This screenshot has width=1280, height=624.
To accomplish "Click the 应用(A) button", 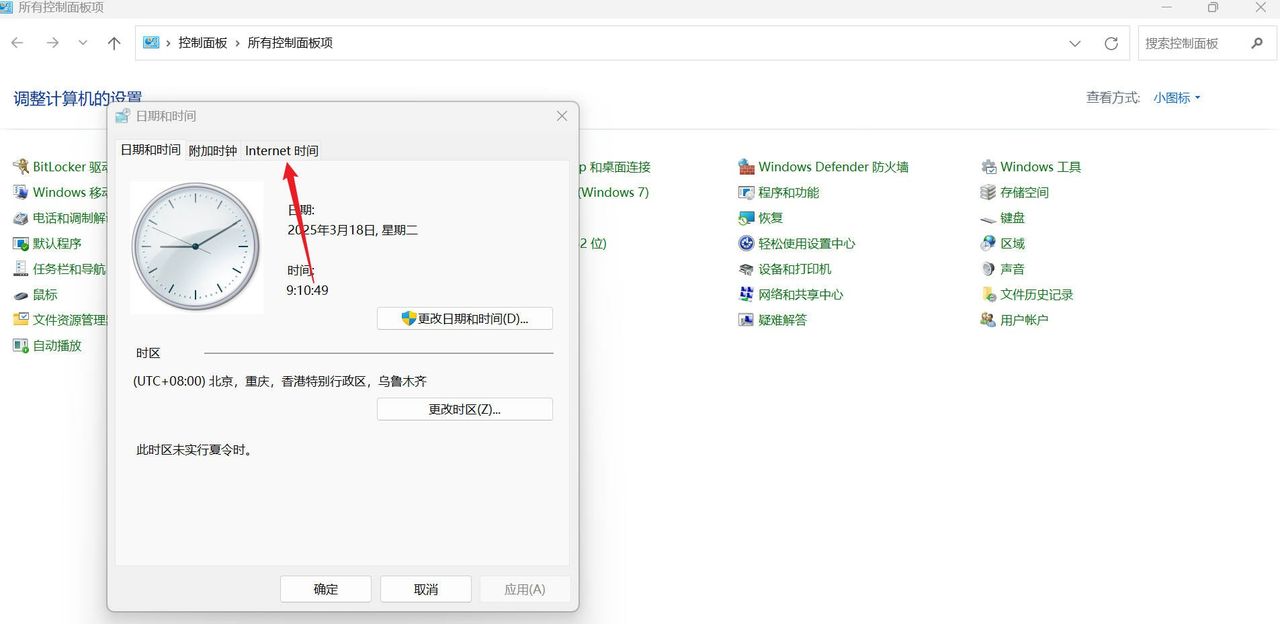I will (x=525, y=589).
